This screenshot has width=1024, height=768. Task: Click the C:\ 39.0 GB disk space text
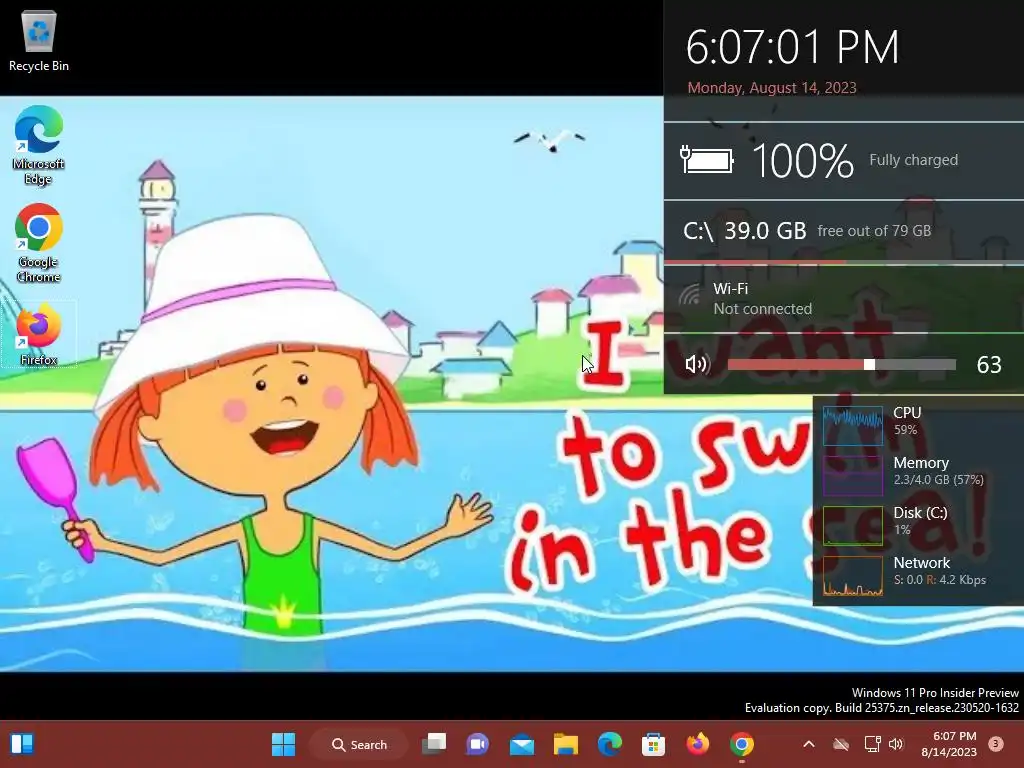(744, 231)
